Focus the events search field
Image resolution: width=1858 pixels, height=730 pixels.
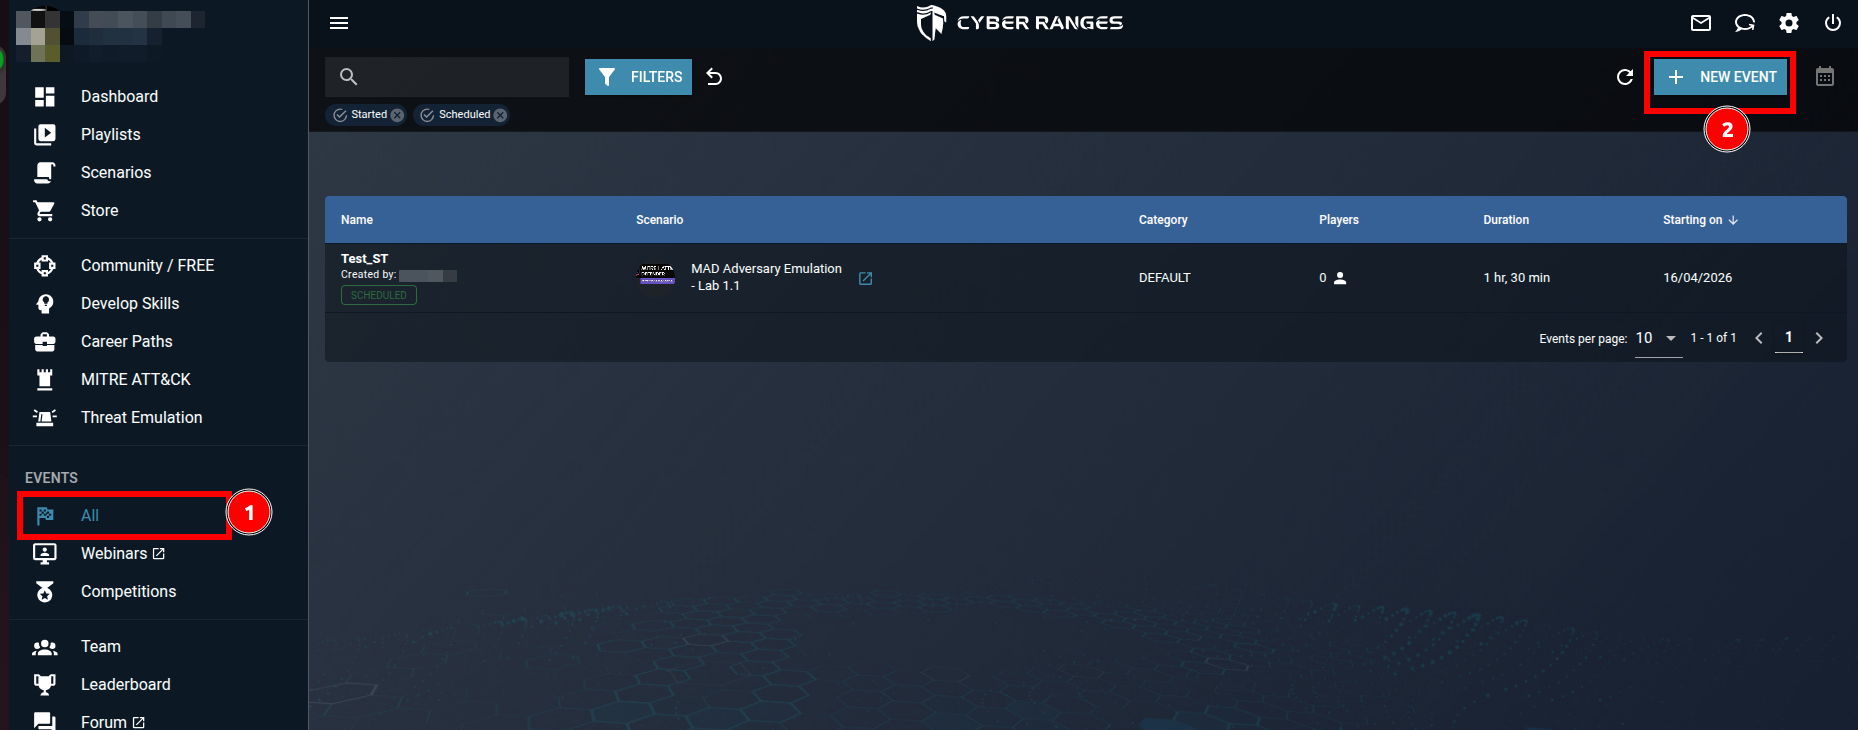click(x=447, y=77)
